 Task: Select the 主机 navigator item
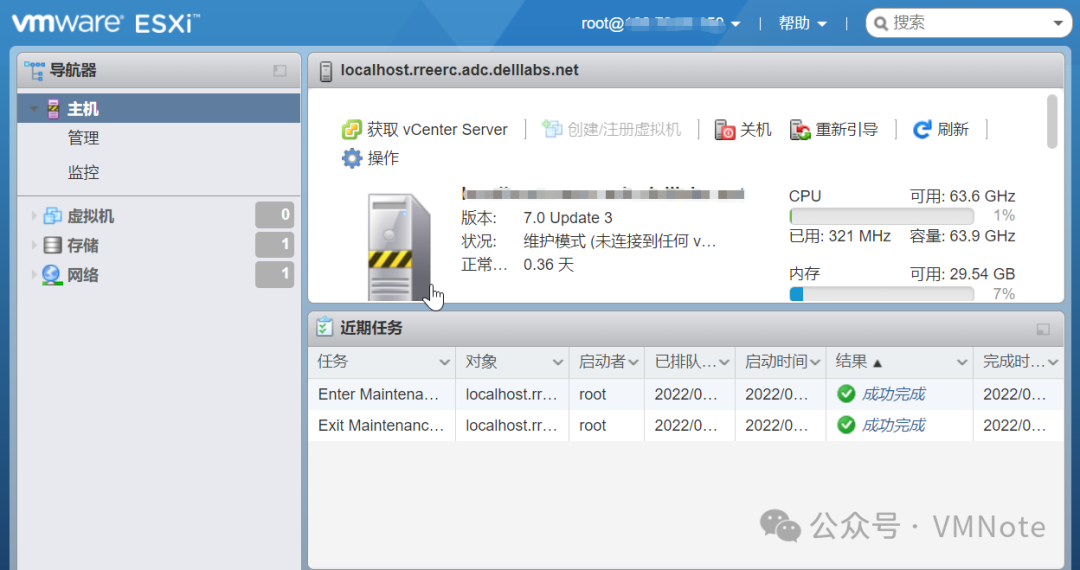point(159,109)
